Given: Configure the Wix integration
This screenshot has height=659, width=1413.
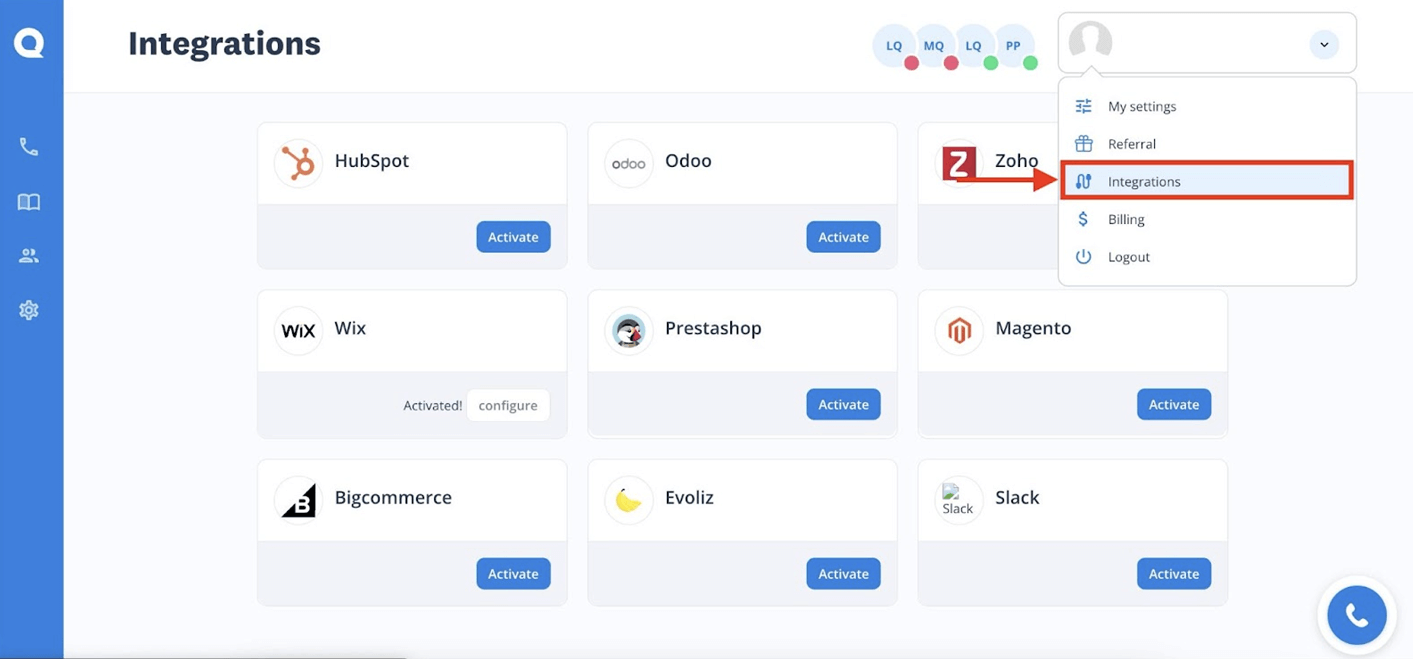Looking at the screenshot, I should point(508,405).
